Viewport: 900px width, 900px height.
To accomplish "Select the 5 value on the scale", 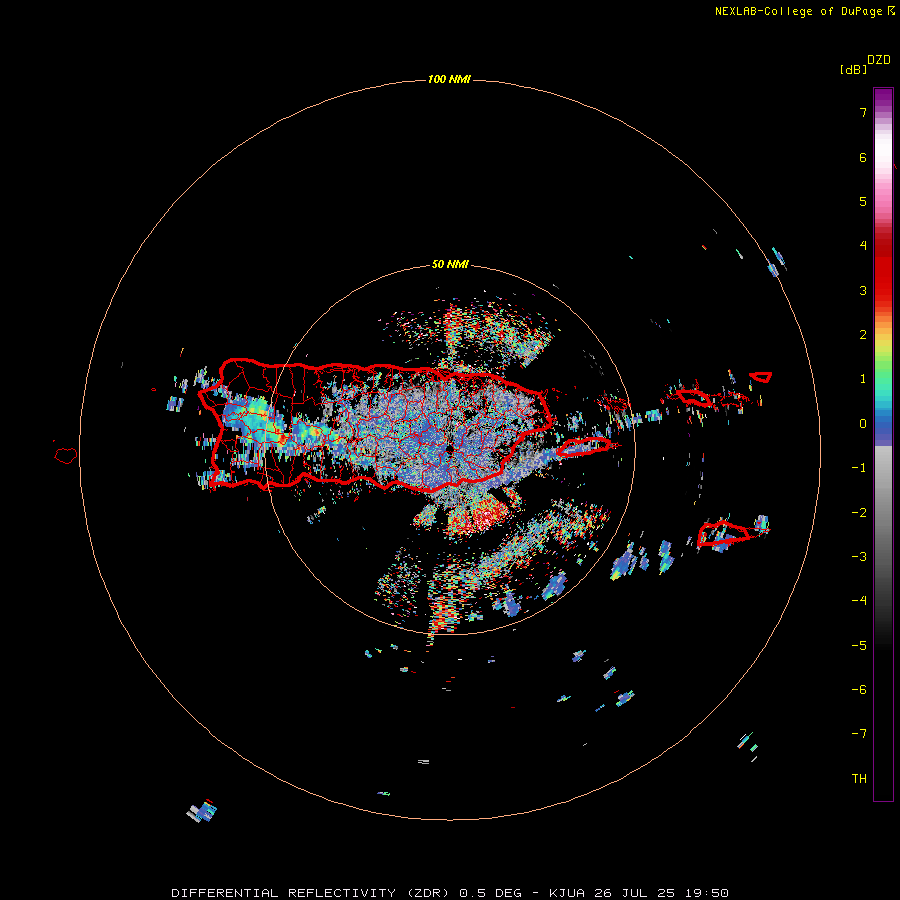I will pyautogui.click(x=863, y=201).
